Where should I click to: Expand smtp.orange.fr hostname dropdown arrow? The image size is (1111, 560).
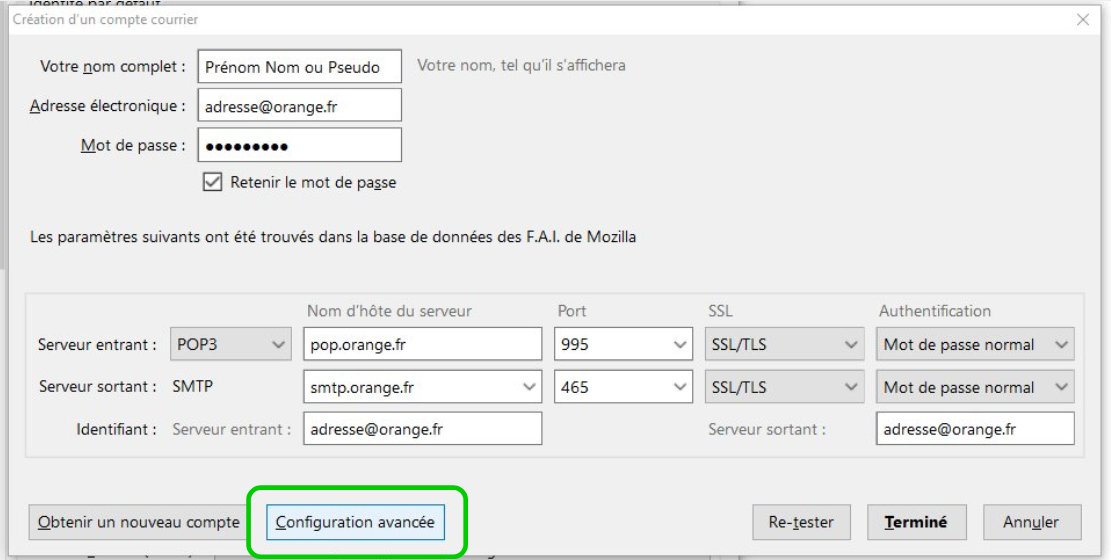pos(529,387)
